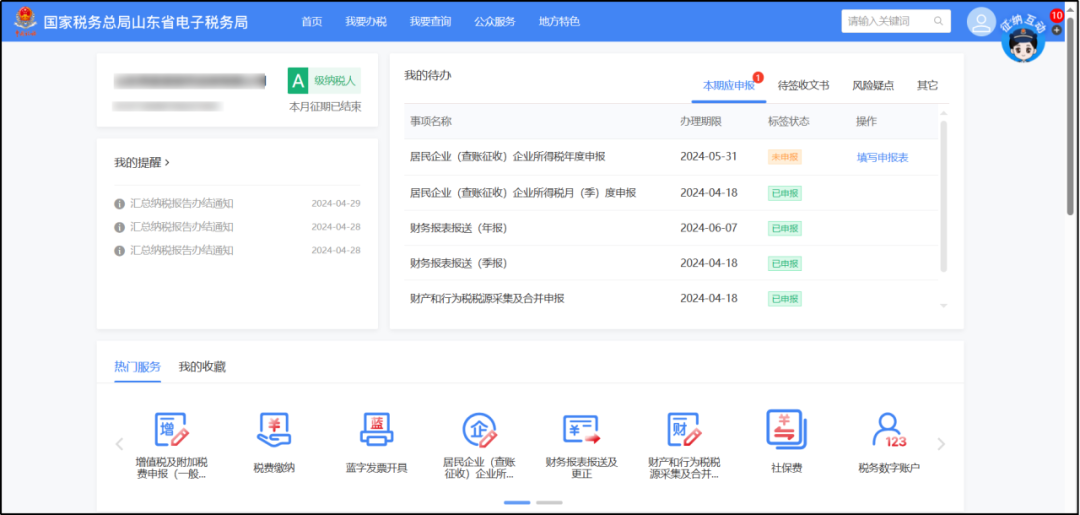Click the deadline 2024-05-31
The image size is (1080, 515).
[709, 156]
